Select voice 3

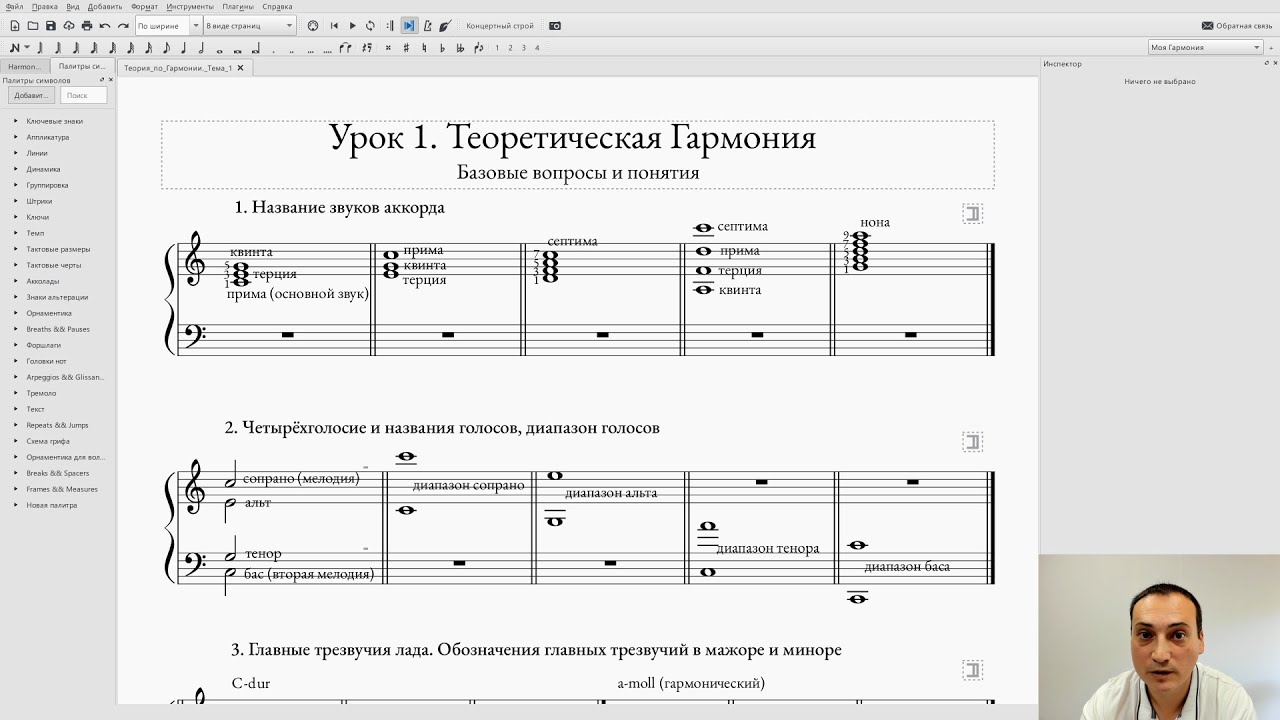[523, 47]
